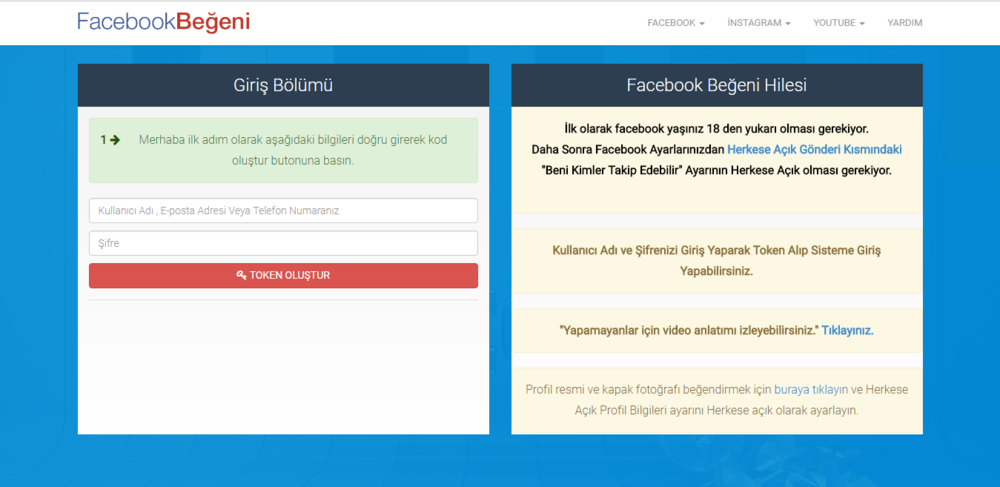Click into the Şifre password field
Image resolution: width=1000 pixels, height=487 pixels.
[283, 243]
